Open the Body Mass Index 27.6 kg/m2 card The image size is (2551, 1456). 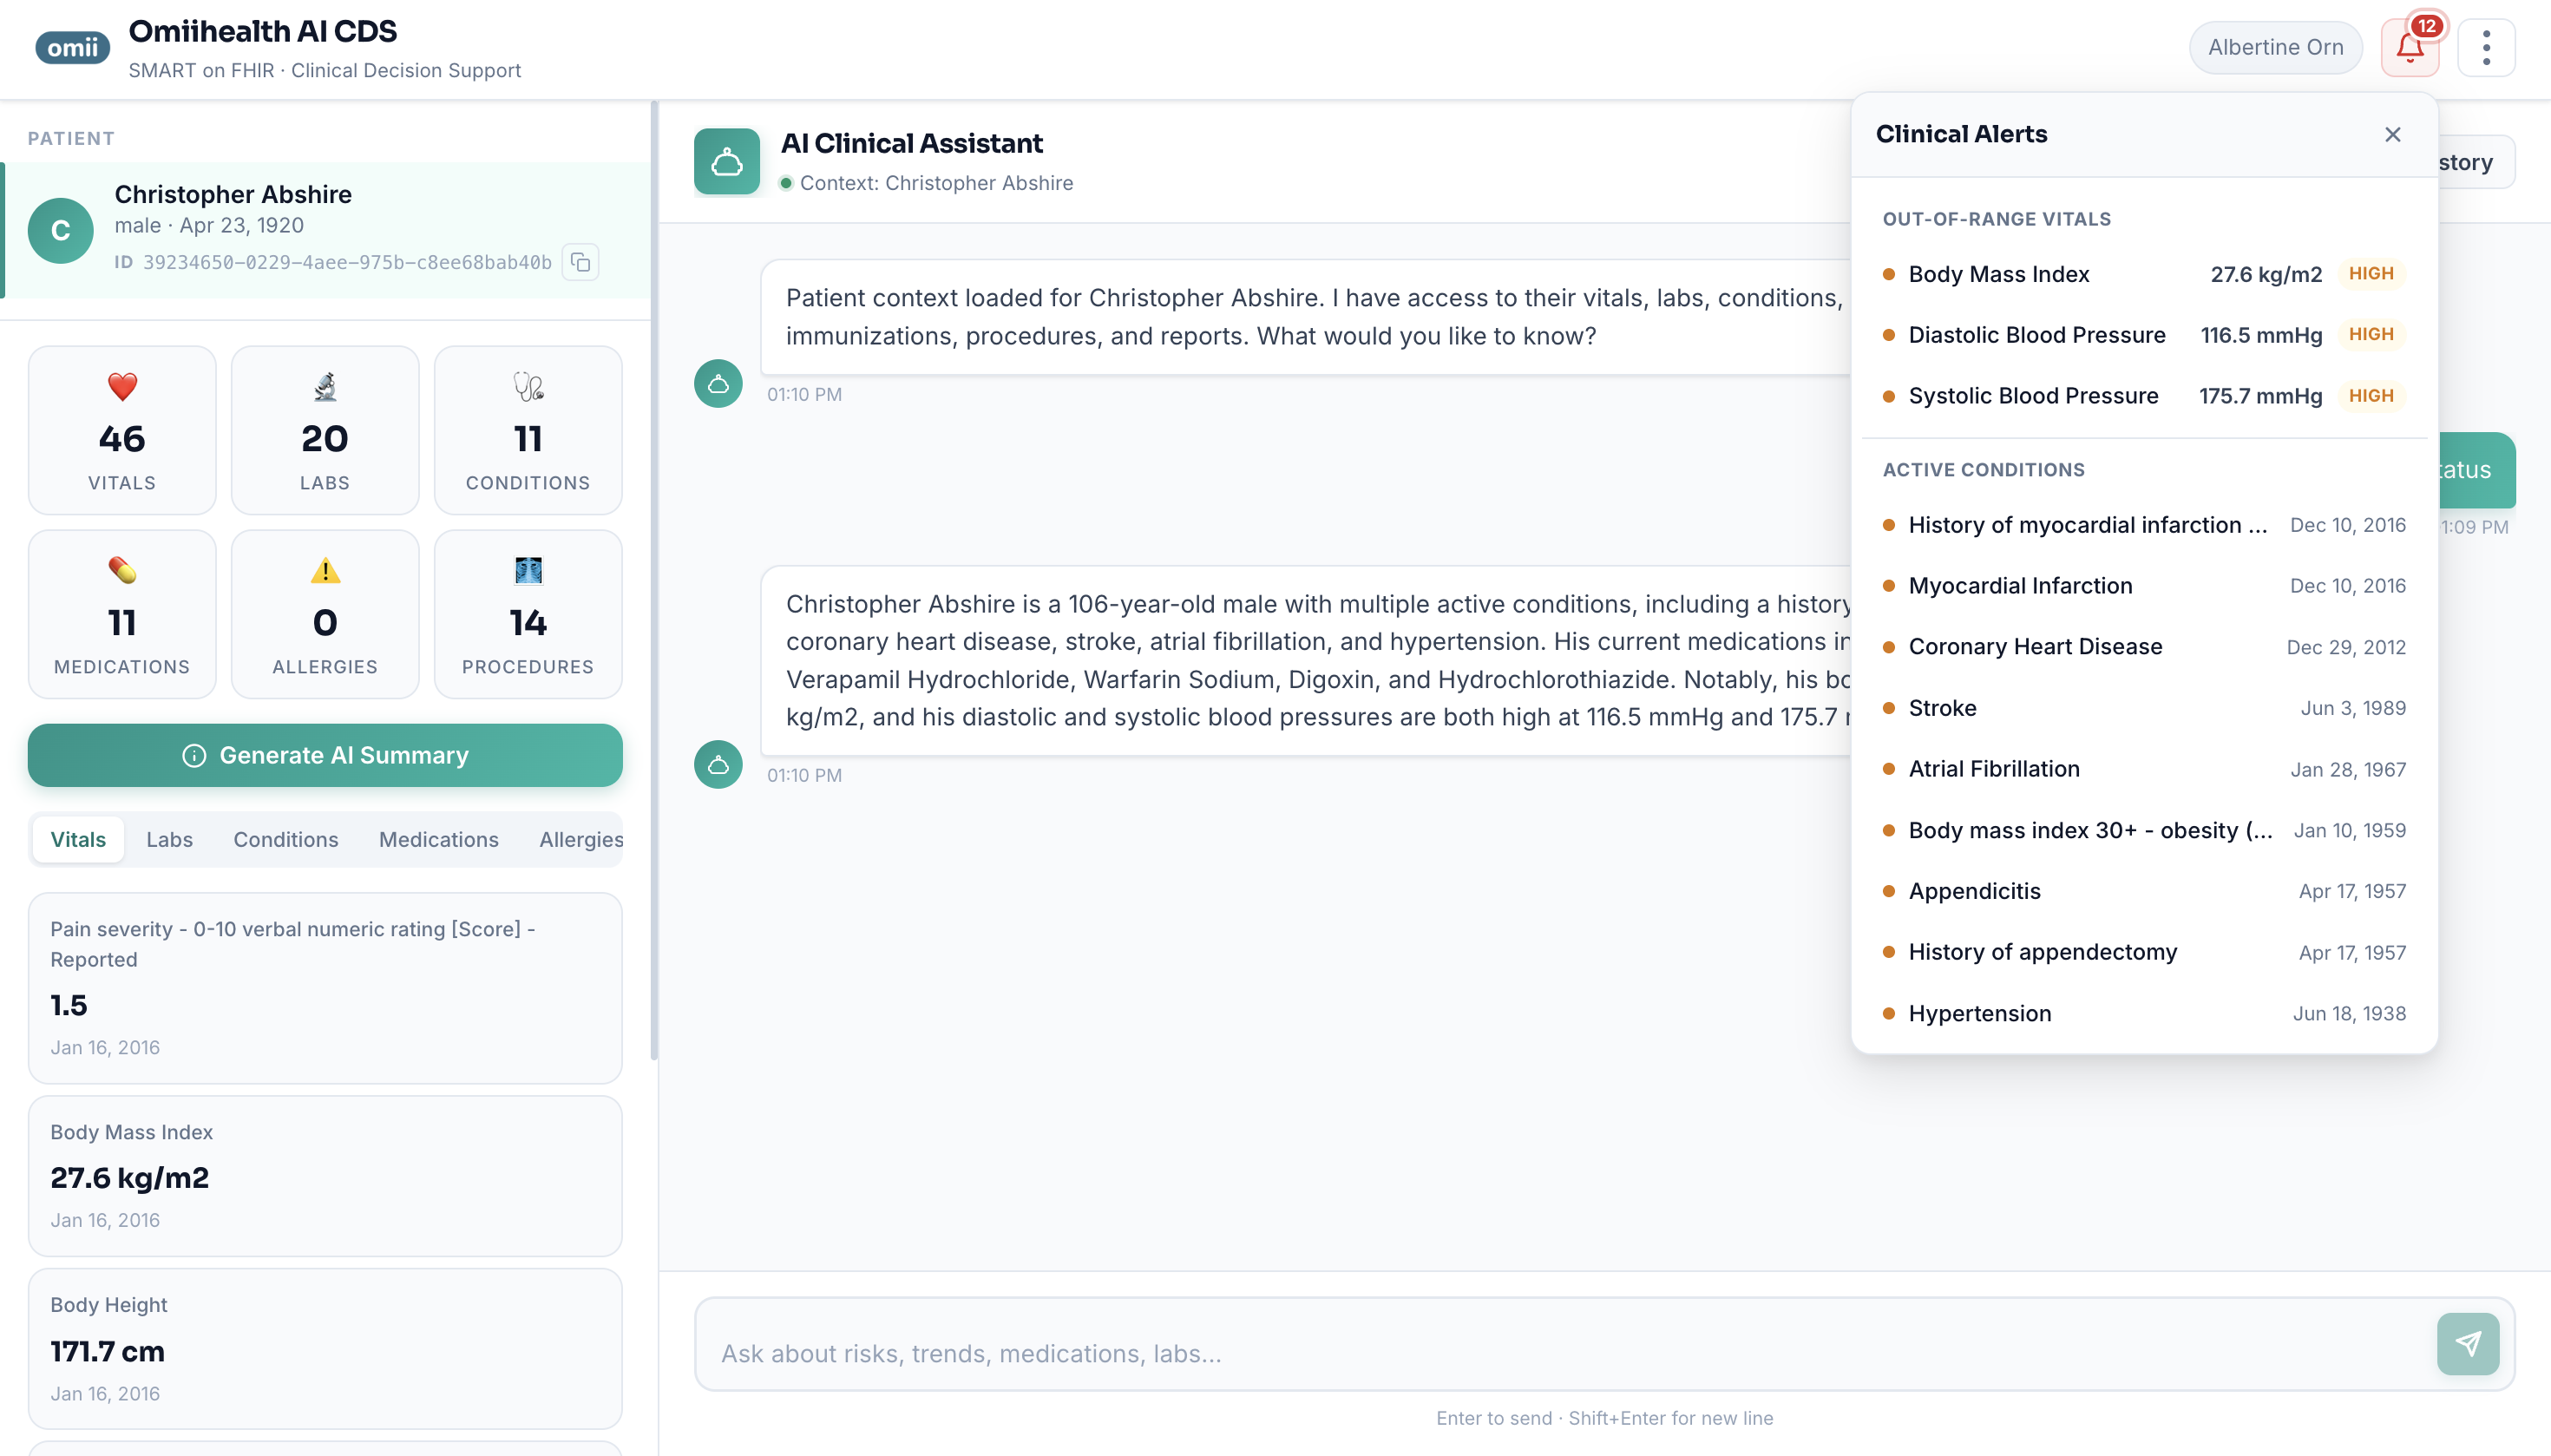pyautogui.click(x=325, y=1176)
